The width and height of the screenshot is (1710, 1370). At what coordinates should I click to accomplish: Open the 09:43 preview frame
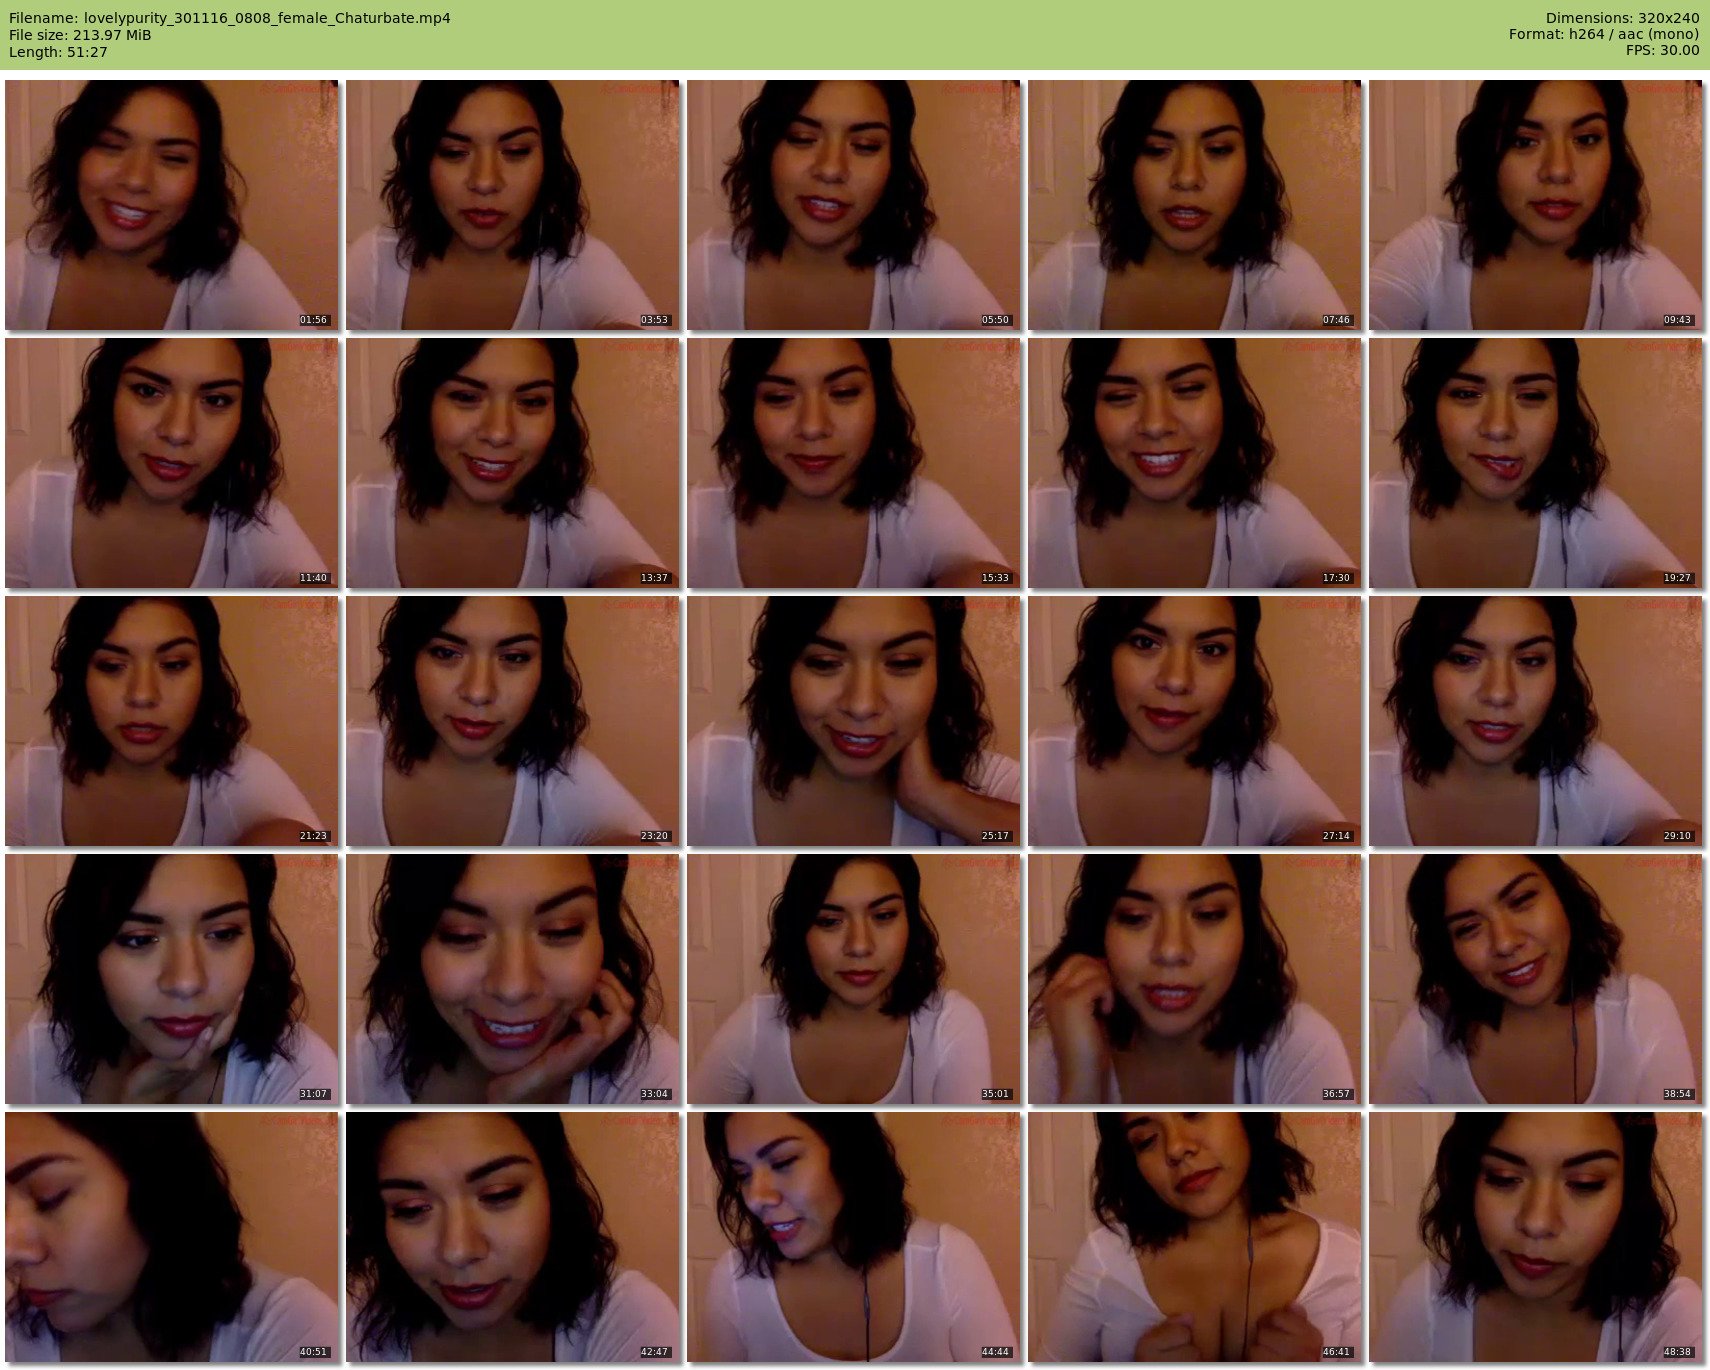pyautogui.click(x=1536, y=205)
